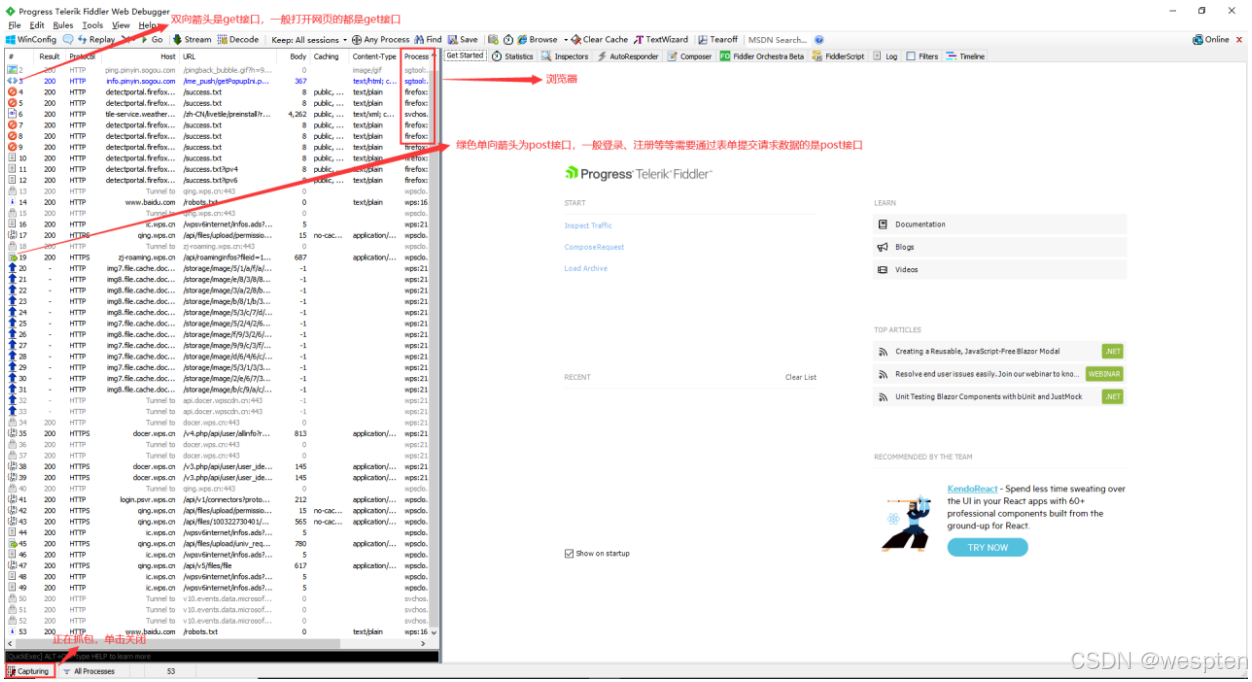
Task: Toggle the Show on startup checkbox
Action: [x=568, y=553]
